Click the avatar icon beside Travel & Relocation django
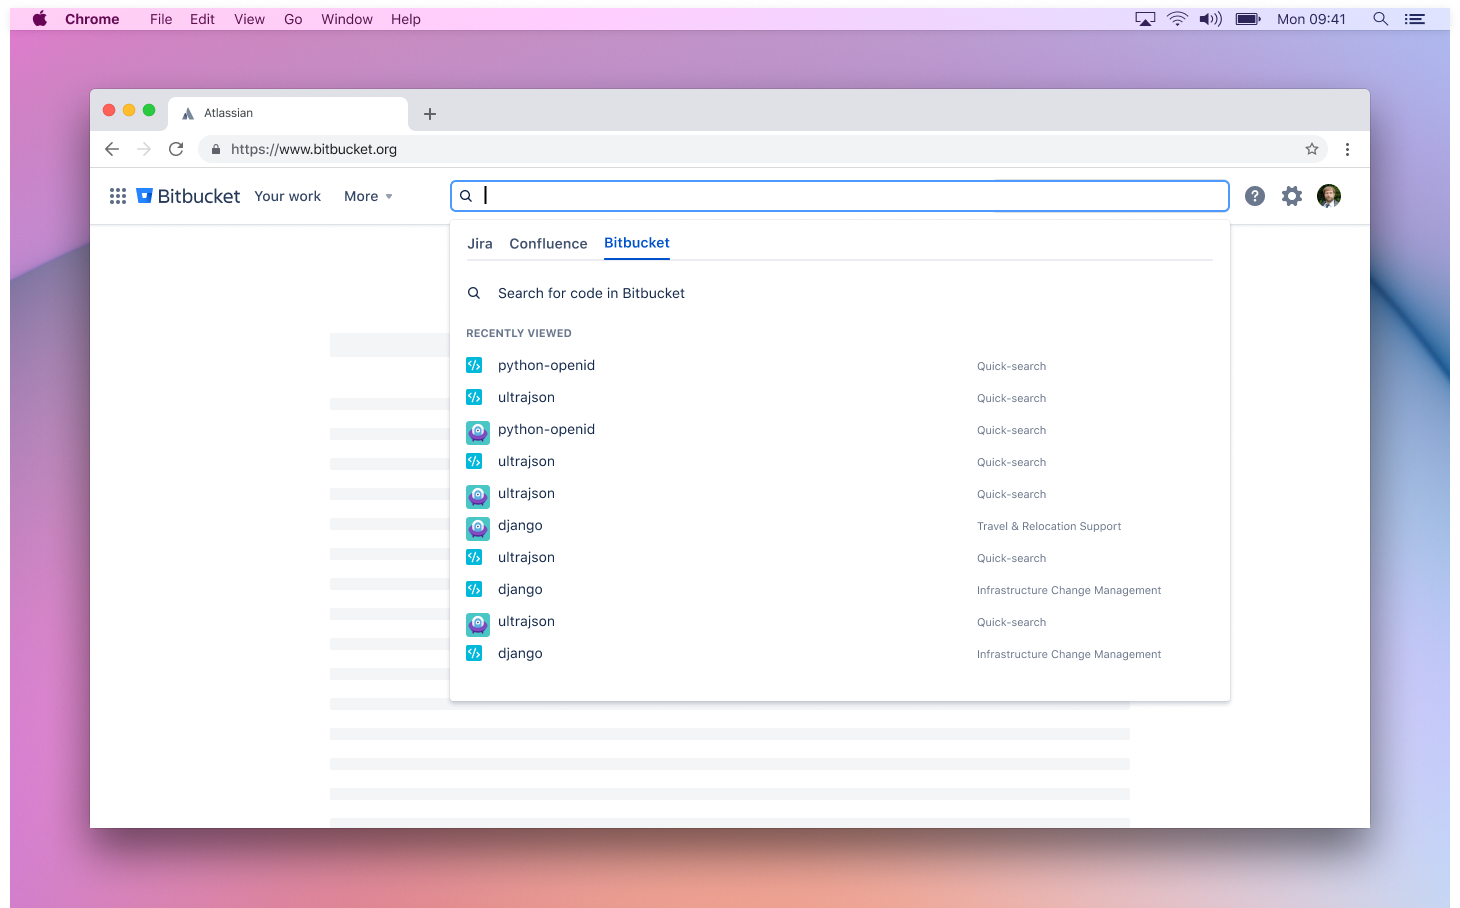1460x908 pixels. (x=478, y=528)
